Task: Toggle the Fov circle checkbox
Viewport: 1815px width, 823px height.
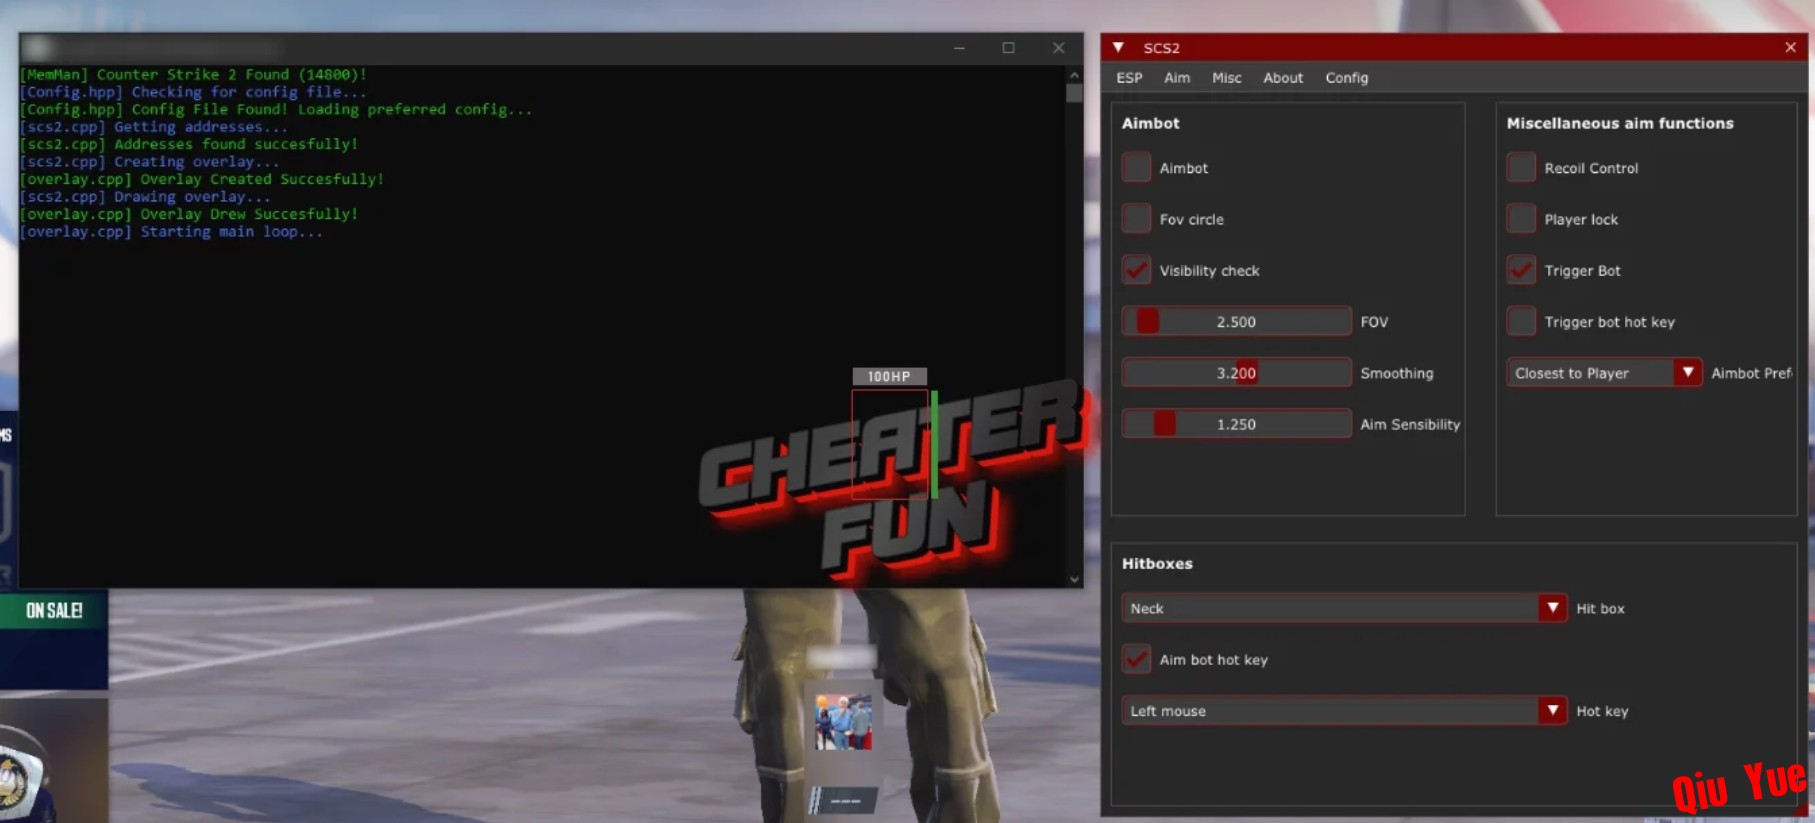Action: pos(1136,219)
